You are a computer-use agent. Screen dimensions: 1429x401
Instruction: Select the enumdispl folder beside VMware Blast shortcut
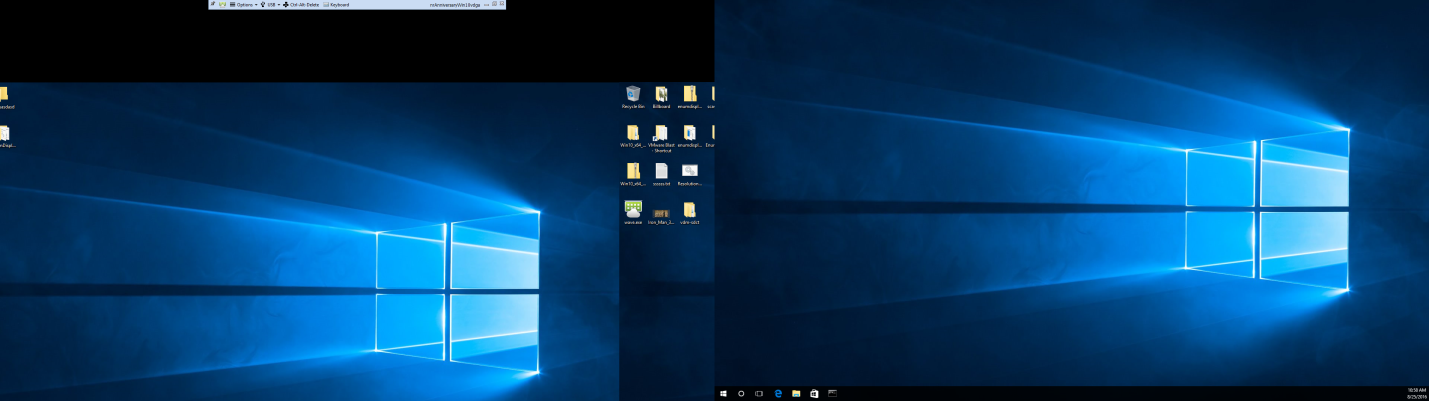[x=689, y=136]
